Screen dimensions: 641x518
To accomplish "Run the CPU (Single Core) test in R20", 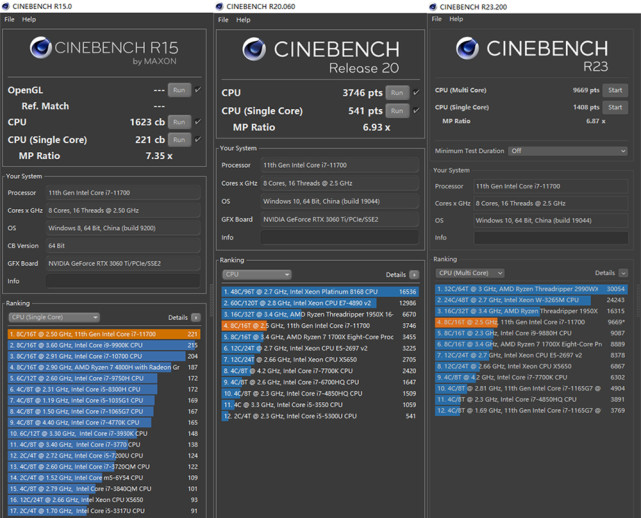I will tap(397, 110).
